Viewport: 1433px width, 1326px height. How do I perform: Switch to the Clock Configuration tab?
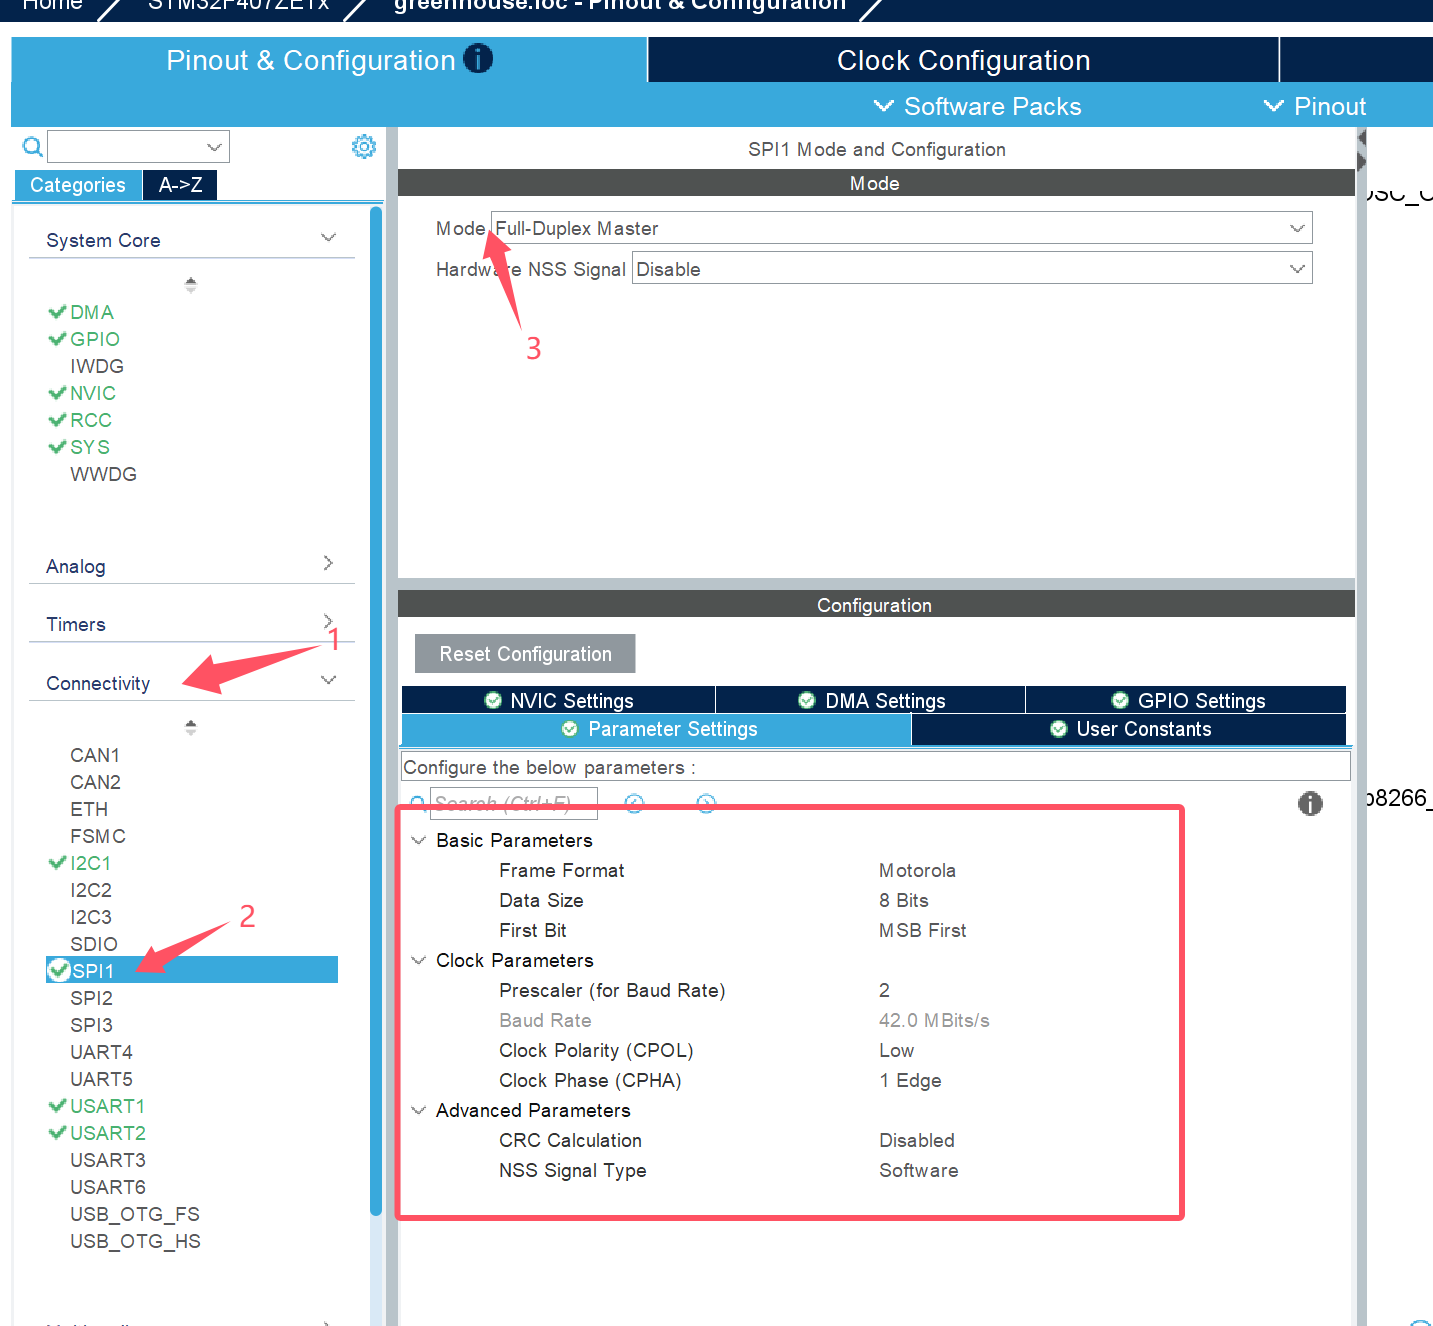[962, 61]
